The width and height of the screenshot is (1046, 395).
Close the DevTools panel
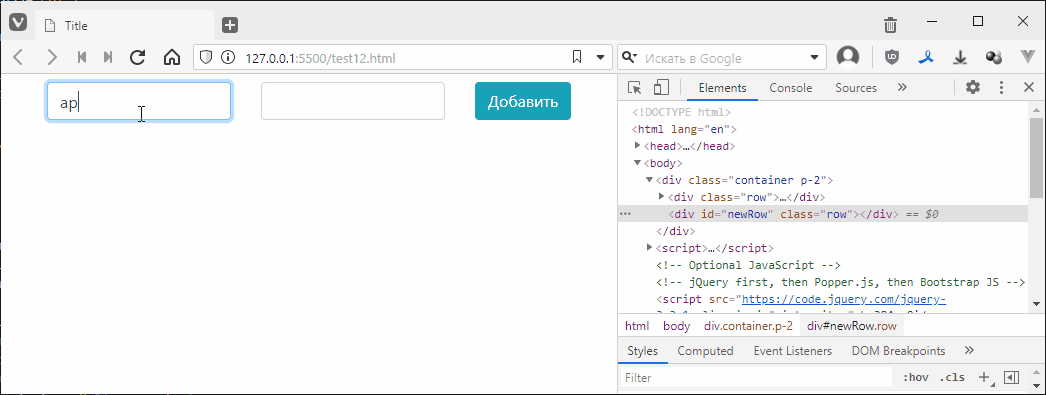click(1029, 87)
